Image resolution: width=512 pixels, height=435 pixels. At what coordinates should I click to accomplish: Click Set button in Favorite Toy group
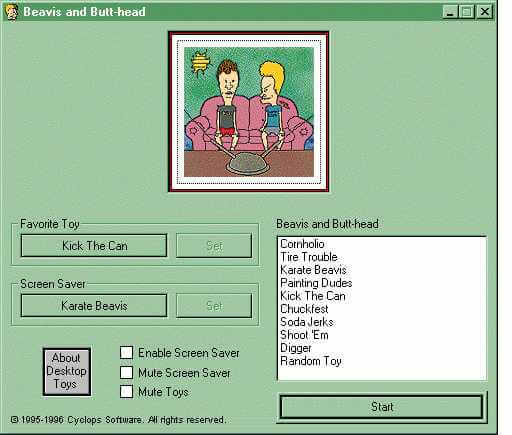point(214,246)
